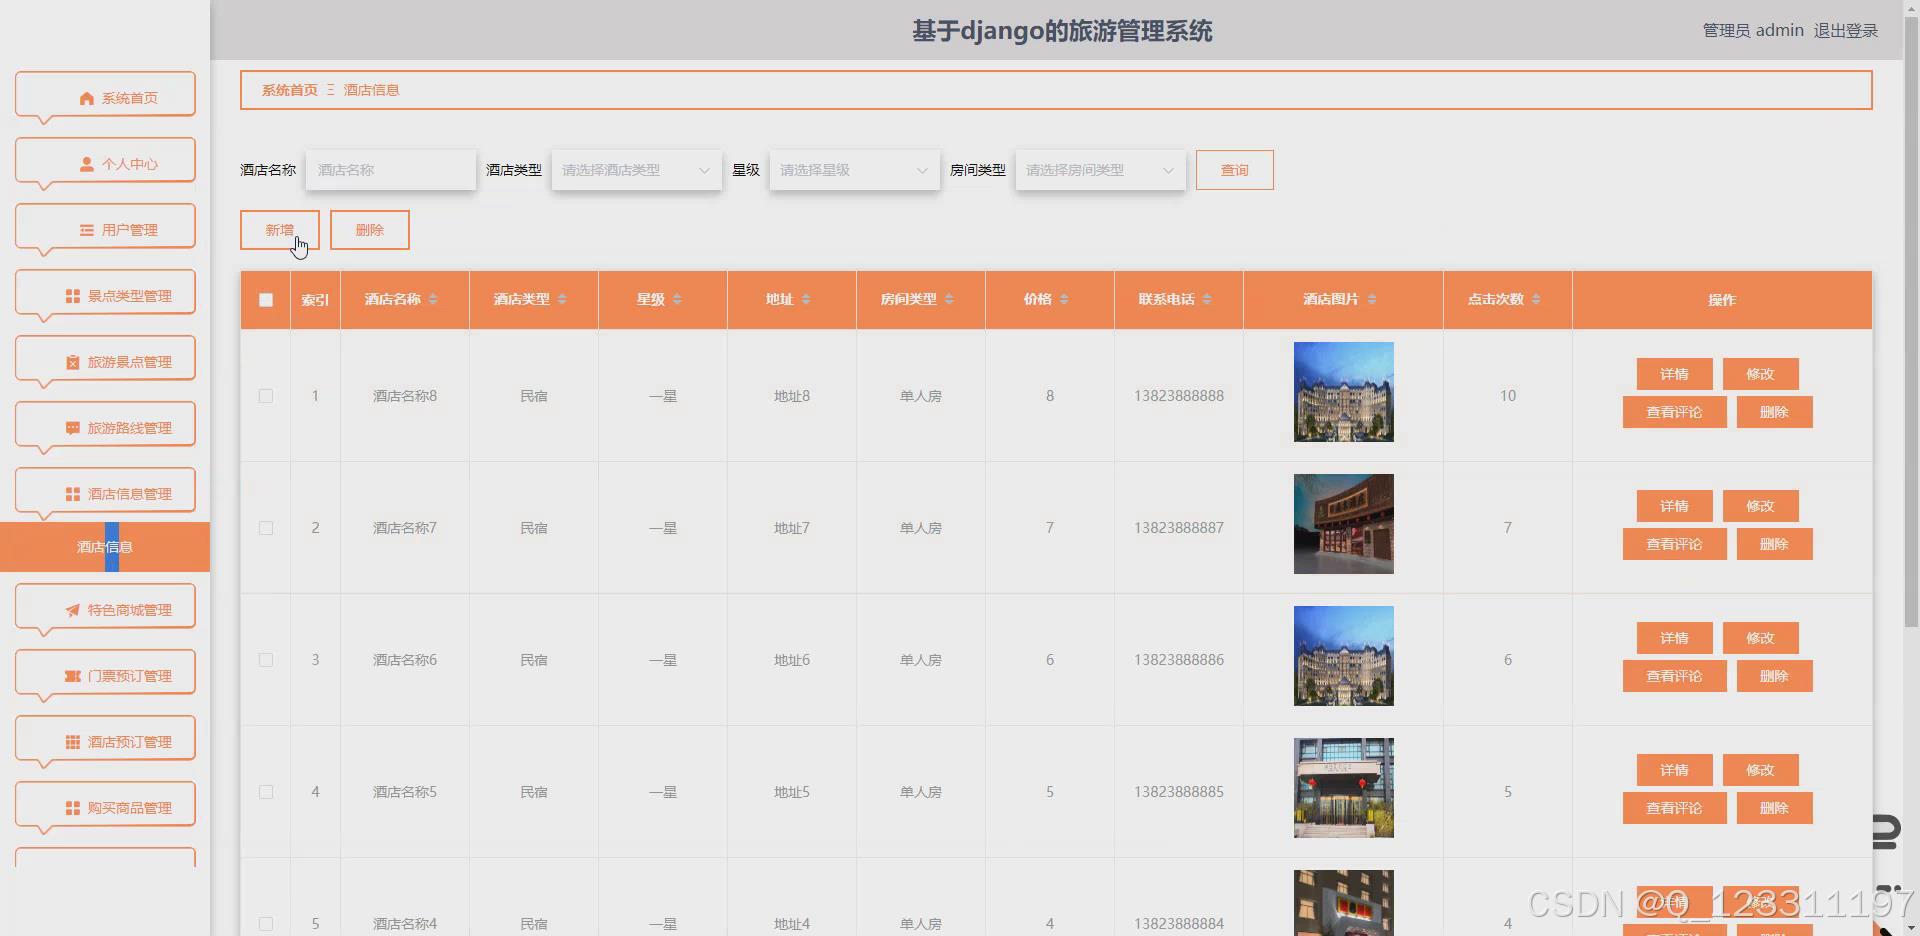
Task: Click the 地址5 address cell
Action: pos(792,792)
